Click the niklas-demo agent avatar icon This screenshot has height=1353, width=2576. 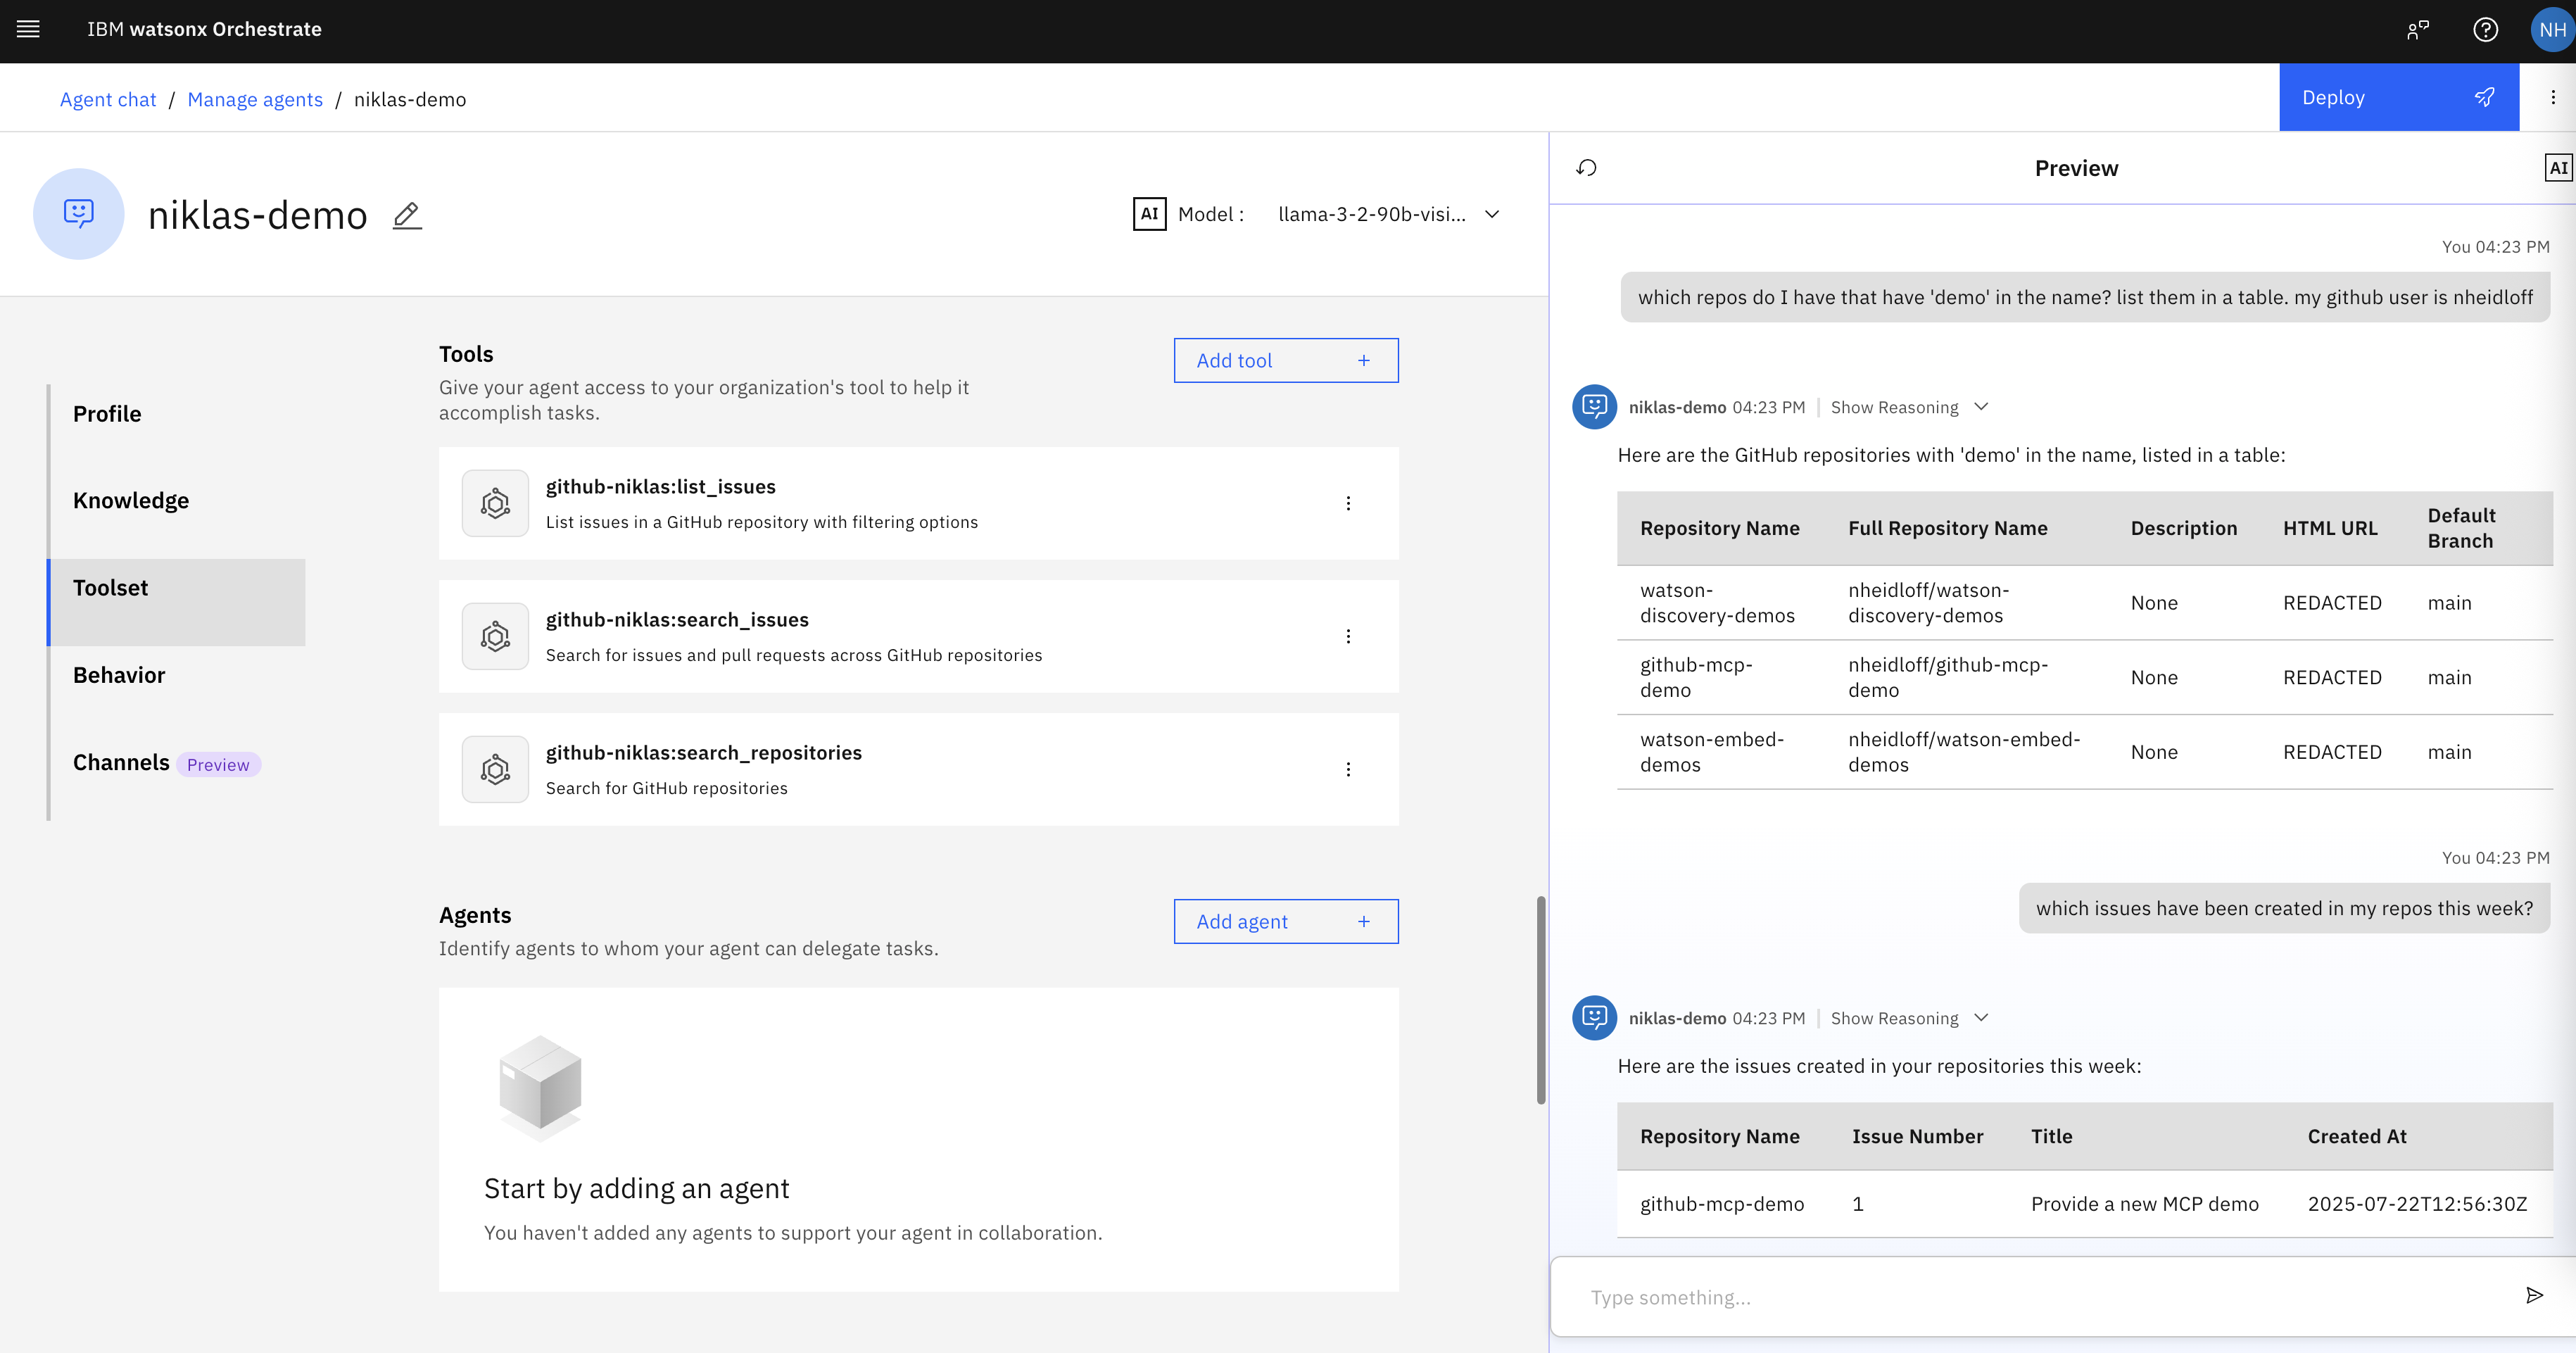coord(79,213)
